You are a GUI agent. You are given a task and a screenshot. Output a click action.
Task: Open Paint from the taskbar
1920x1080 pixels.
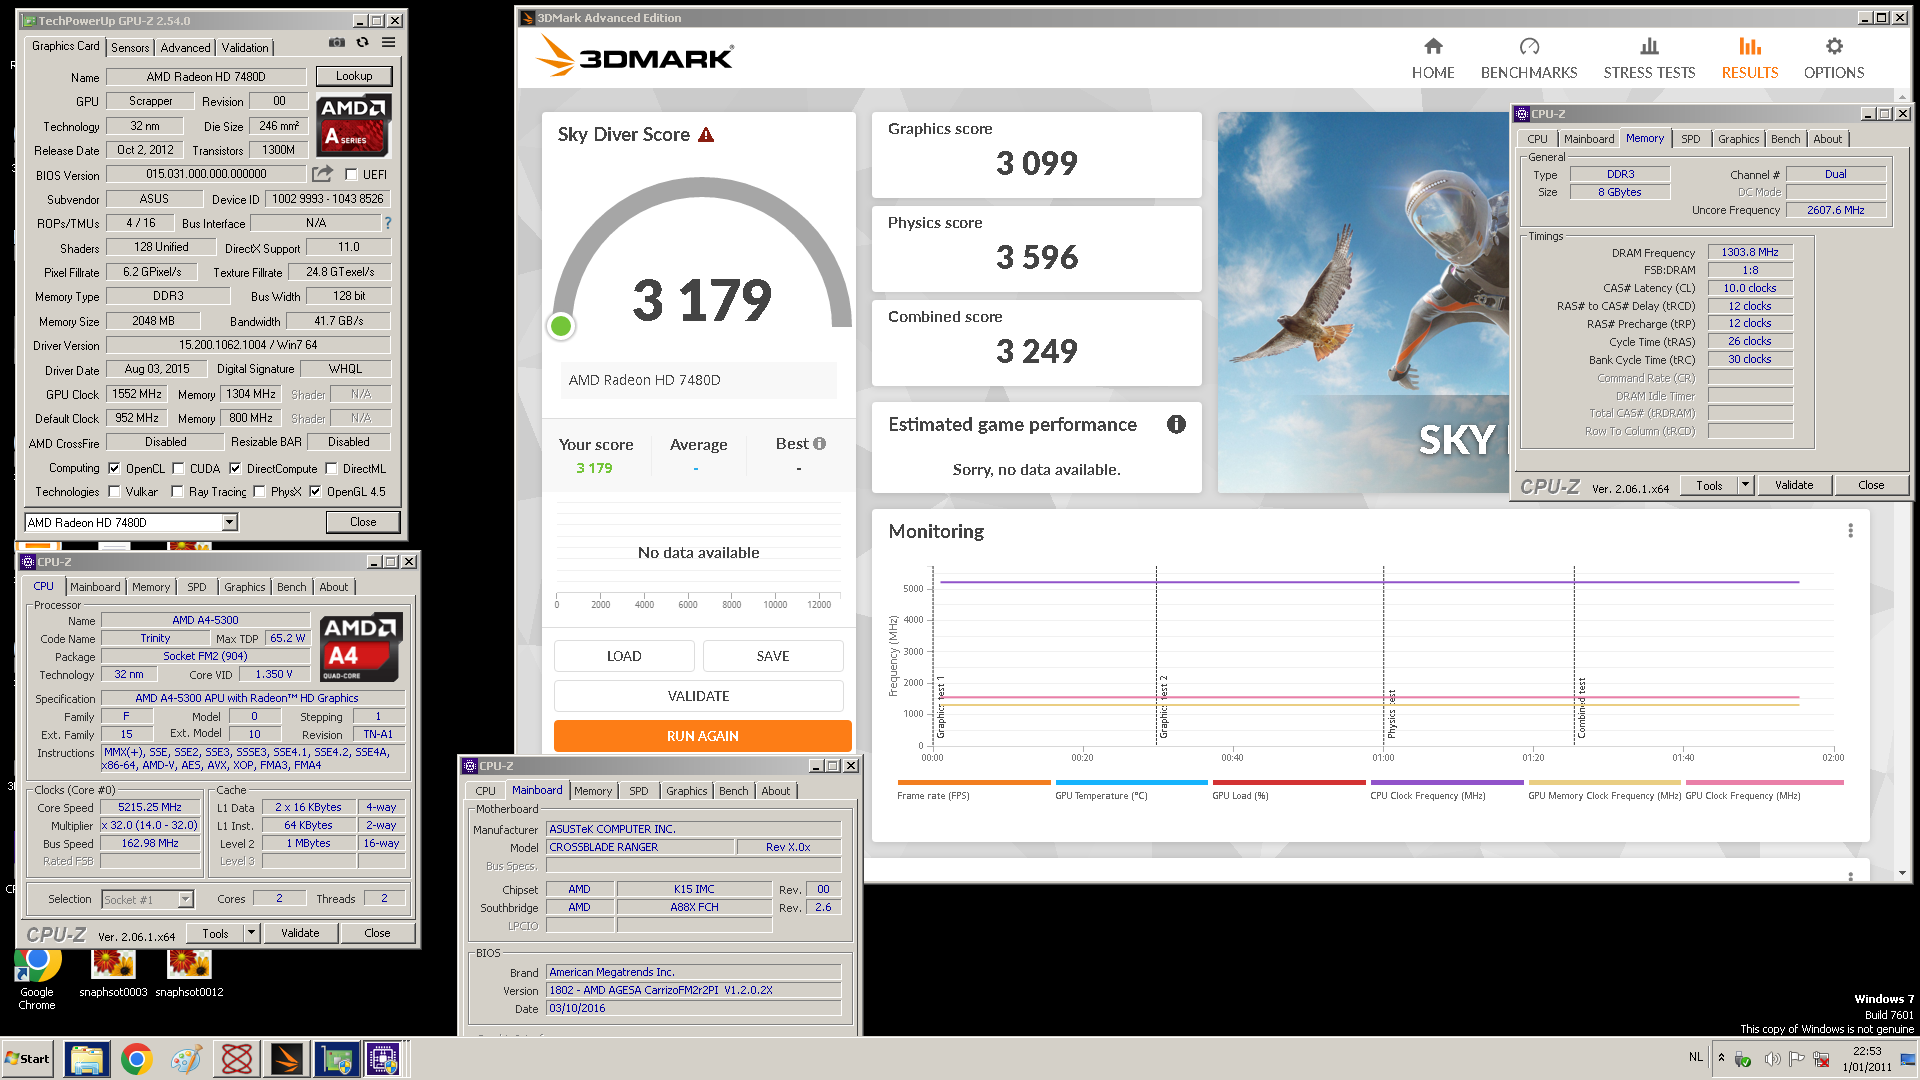pos(187,1059)
